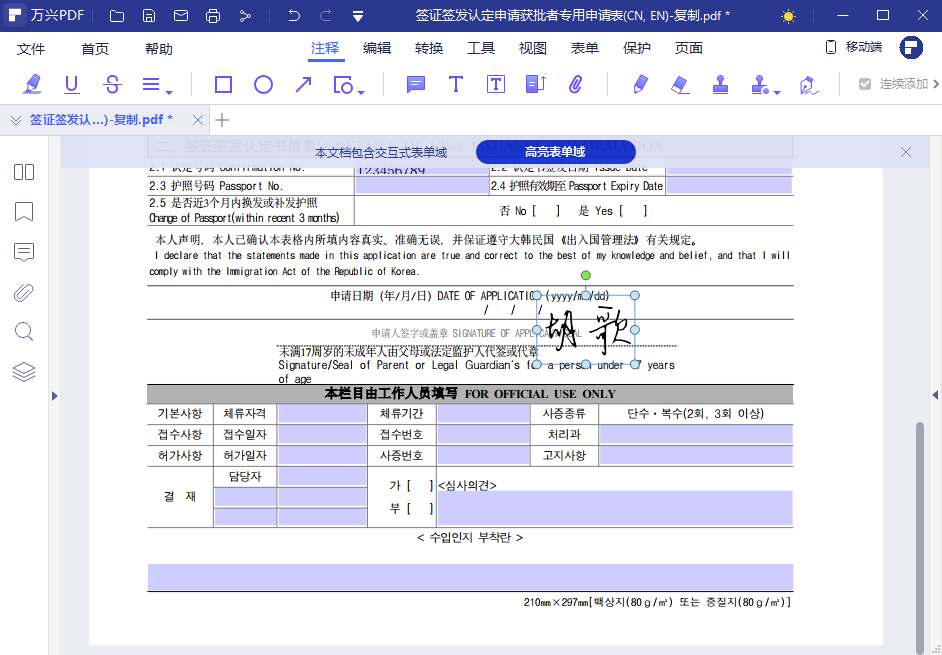Open the layers panel in sidebar
The height and width of the screenshot is (655, 942).
click(24, 372)
